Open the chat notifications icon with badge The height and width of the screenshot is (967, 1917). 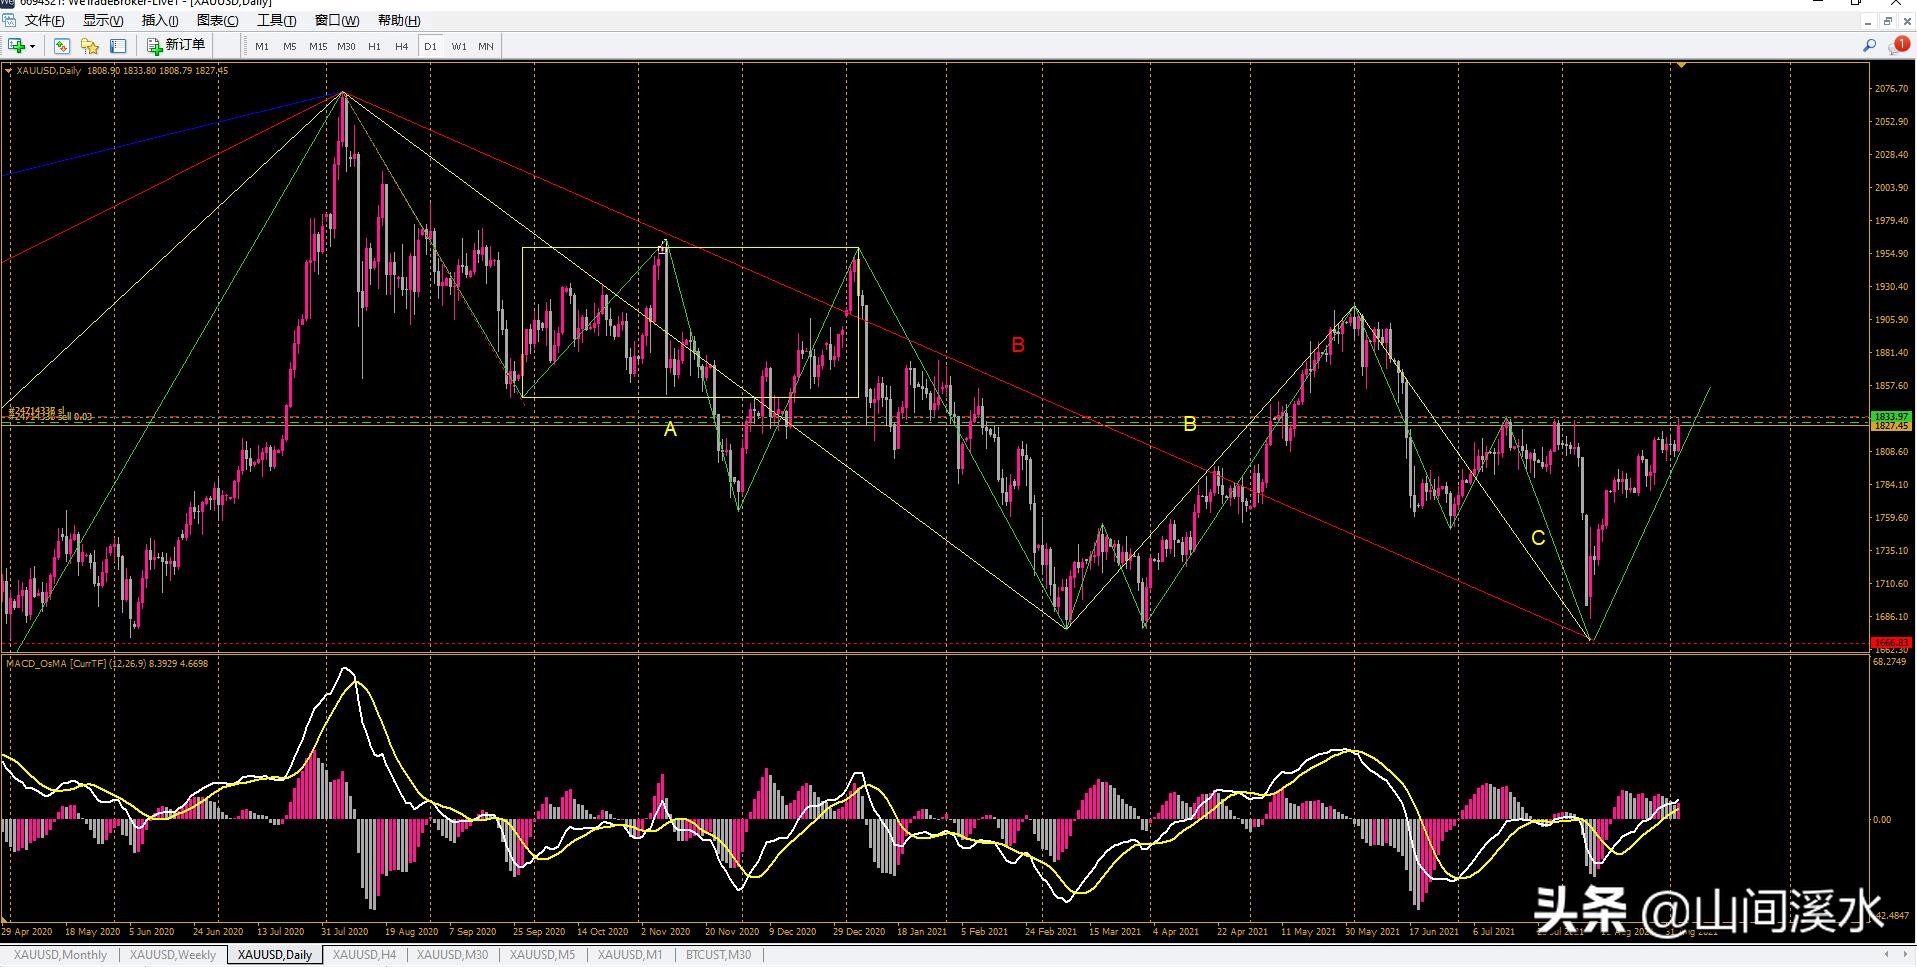click(1898, 46)
